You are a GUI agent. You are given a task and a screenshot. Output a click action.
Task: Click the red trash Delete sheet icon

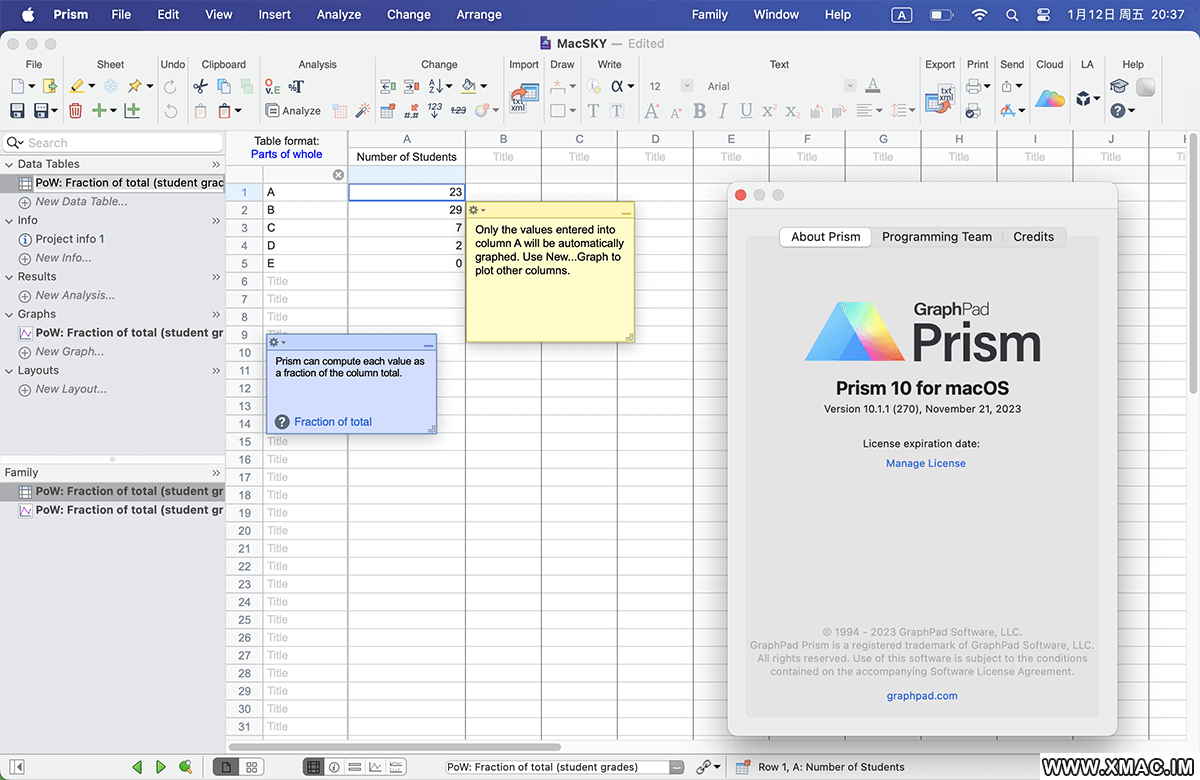point(76,110)
